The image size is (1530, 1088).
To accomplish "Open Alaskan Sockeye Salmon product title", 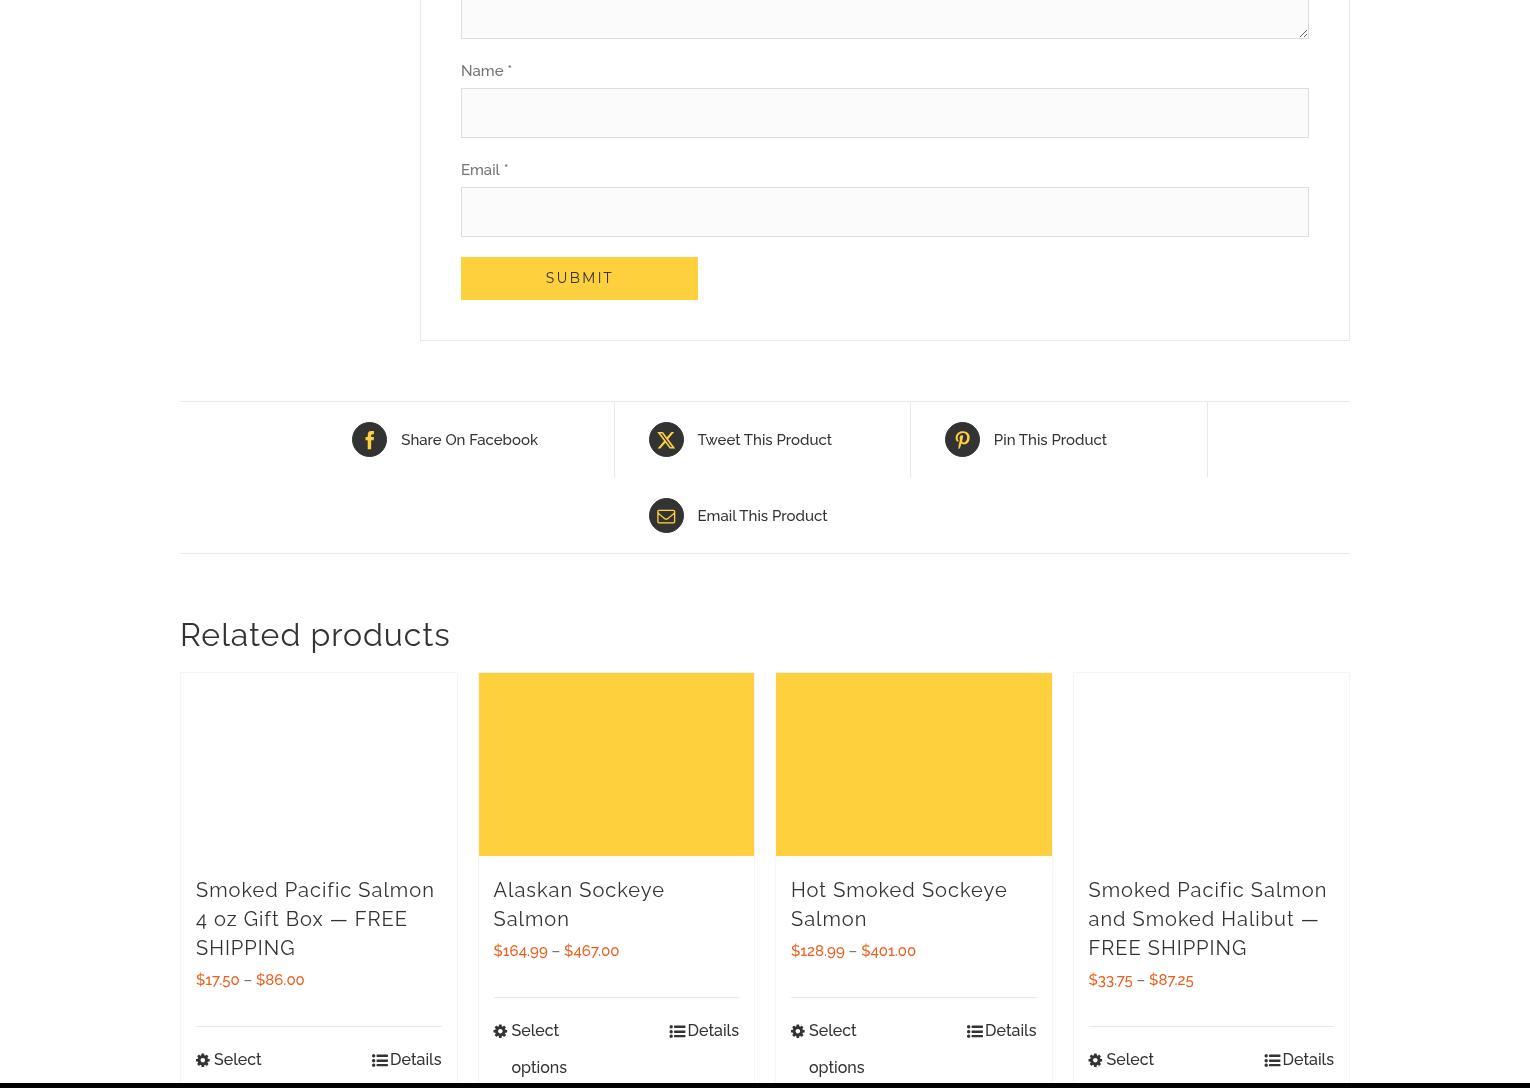I will [578, 904].
